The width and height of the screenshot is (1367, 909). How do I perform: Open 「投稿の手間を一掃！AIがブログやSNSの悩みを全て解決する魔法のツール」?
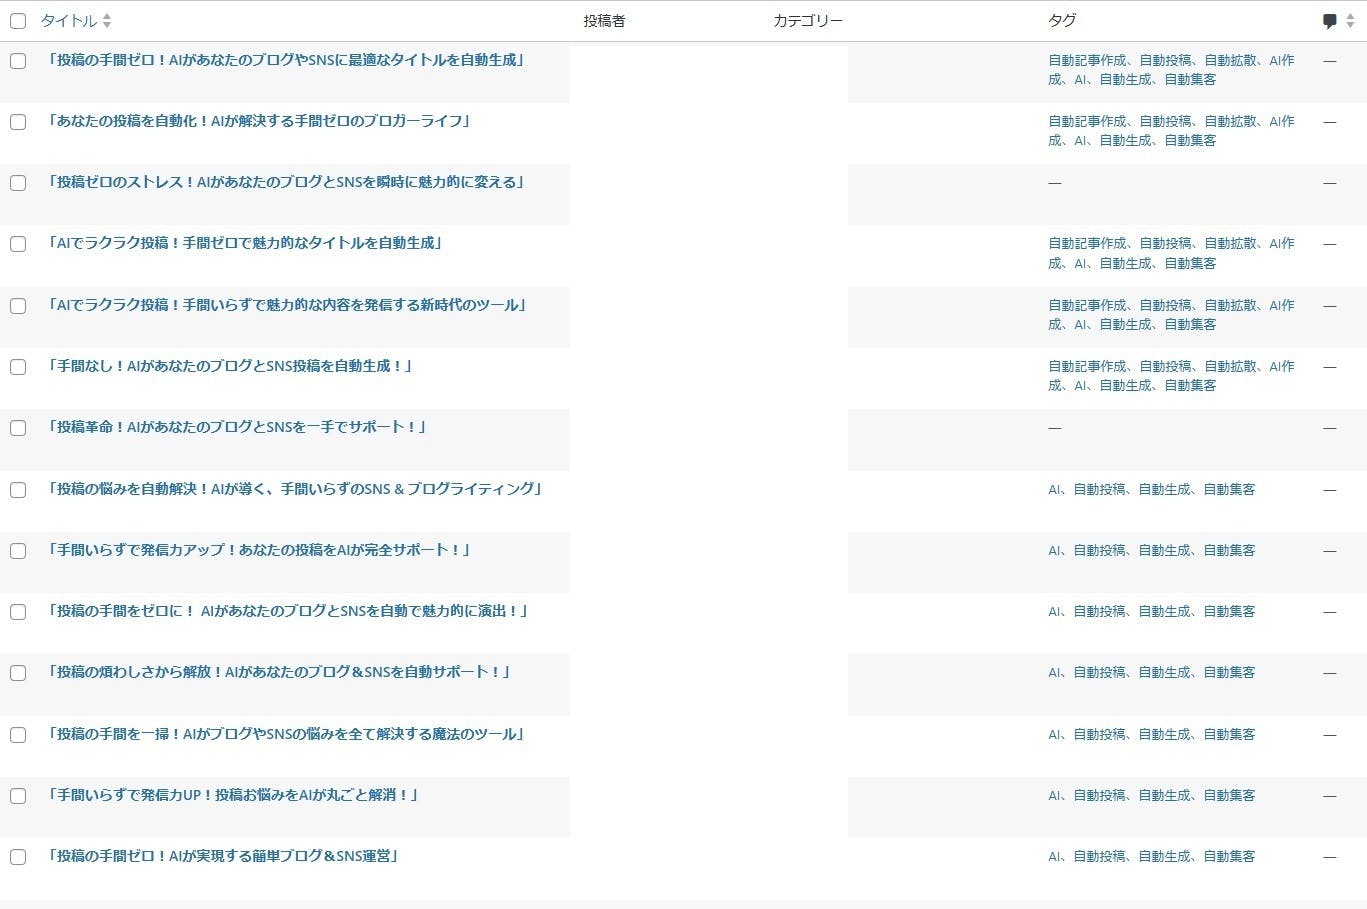pyautogui.click(x=286, y=734)
